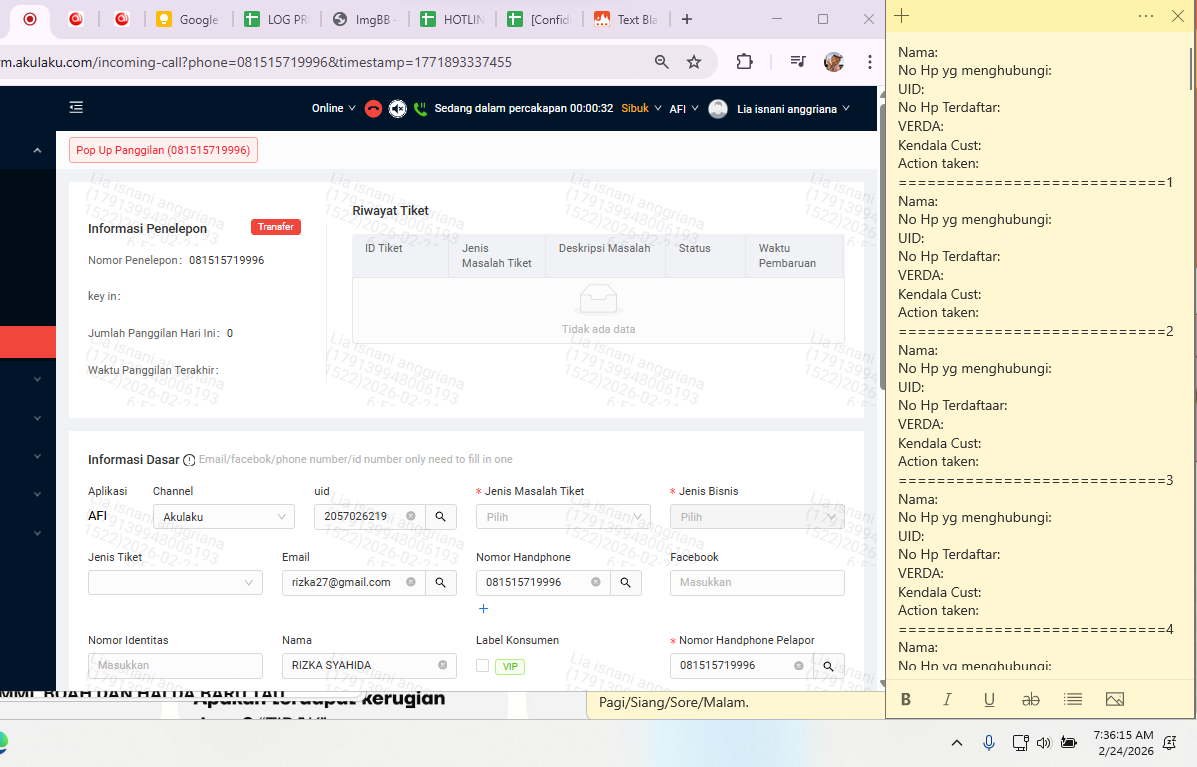Bookmark this page star icon
This screenshot has height=767, width=1197.
tap(693, 62)
